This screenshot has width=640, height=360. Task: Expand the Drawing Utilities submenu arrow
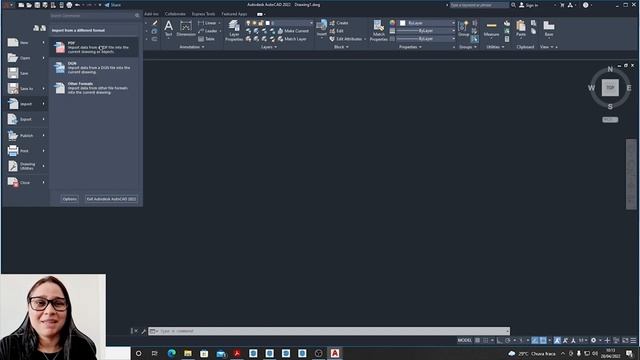43,166
